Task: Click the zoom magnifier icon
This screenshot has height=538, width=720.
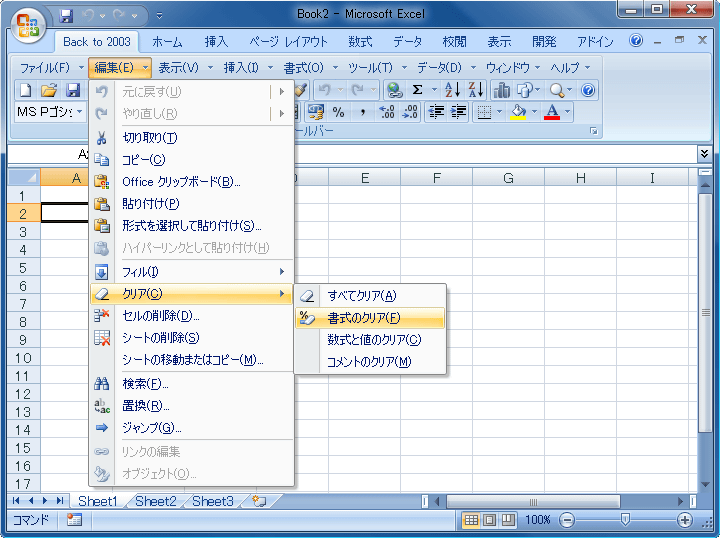Action: pos(557,90)
